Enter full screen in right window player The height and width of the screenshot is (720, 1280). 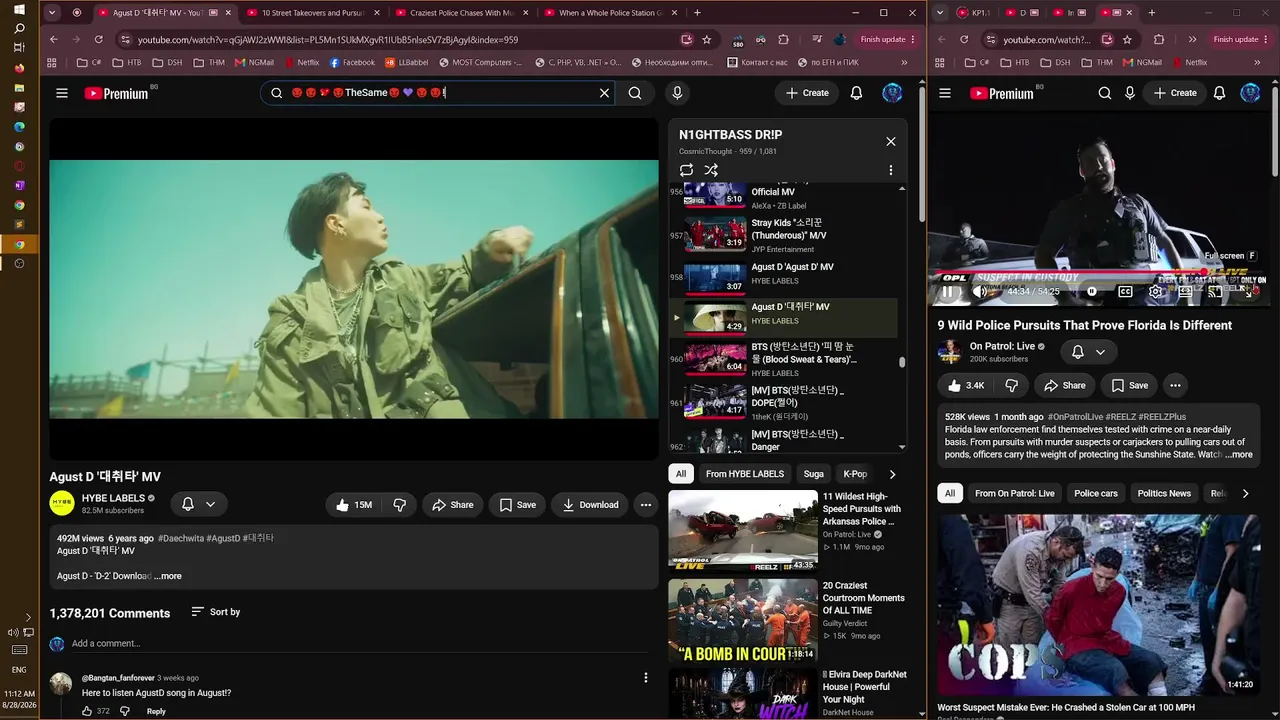[x=1250, y=291]
